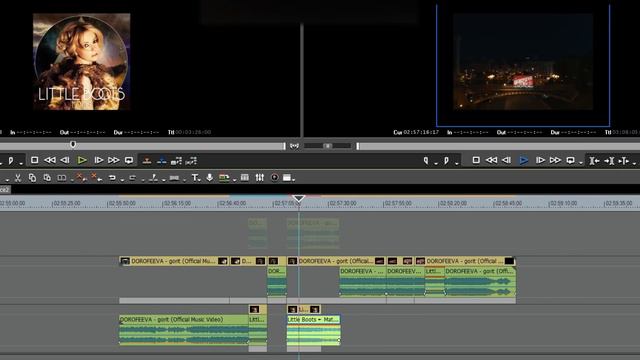Toggle loop playback in the left Player

click(129, 160)
